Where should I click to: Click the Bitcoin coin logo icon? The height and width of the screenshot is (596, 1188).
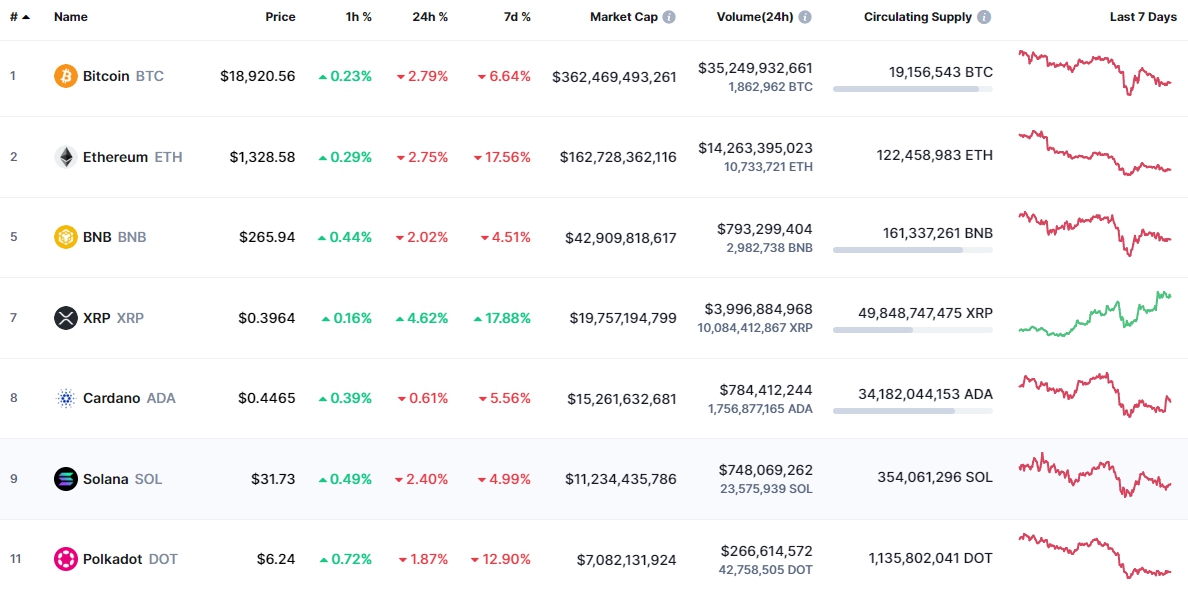[x=66, y=76]
